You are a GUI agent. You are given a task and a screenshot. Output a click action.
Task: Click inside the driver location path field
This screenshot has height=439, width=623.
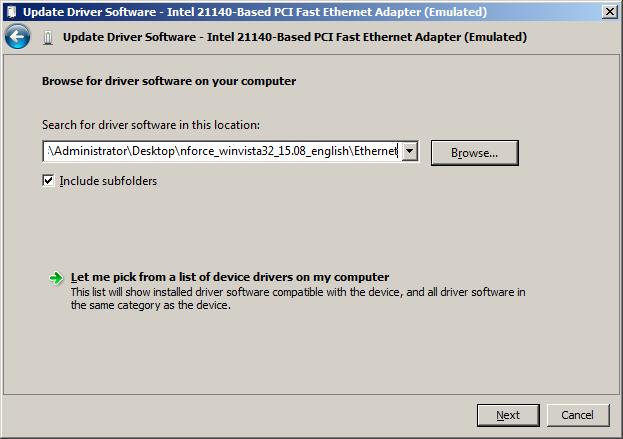[x=222, y=151]
